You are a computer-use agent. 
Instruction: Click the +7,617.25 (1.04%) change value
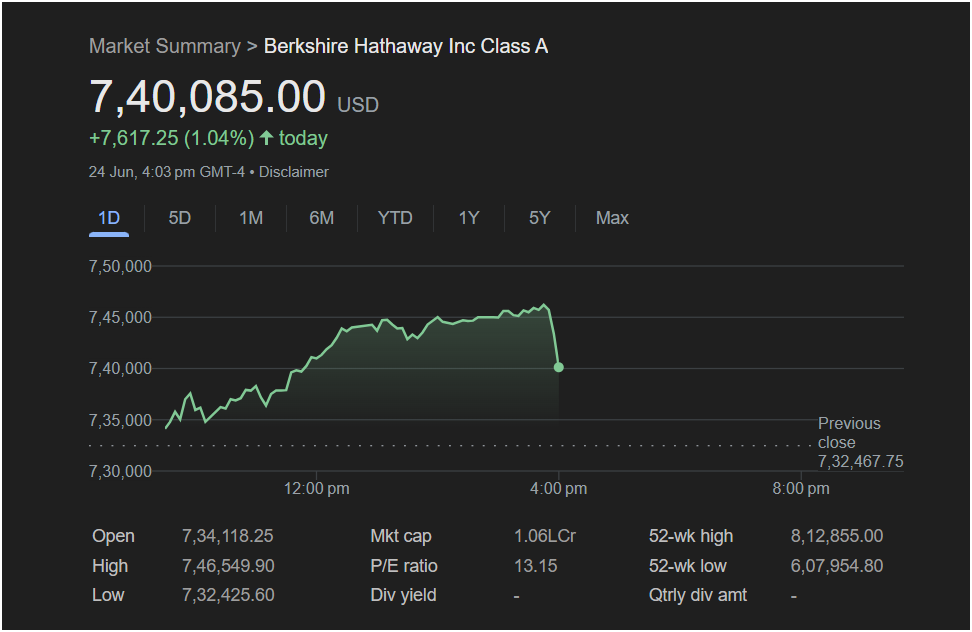point(172,138)
